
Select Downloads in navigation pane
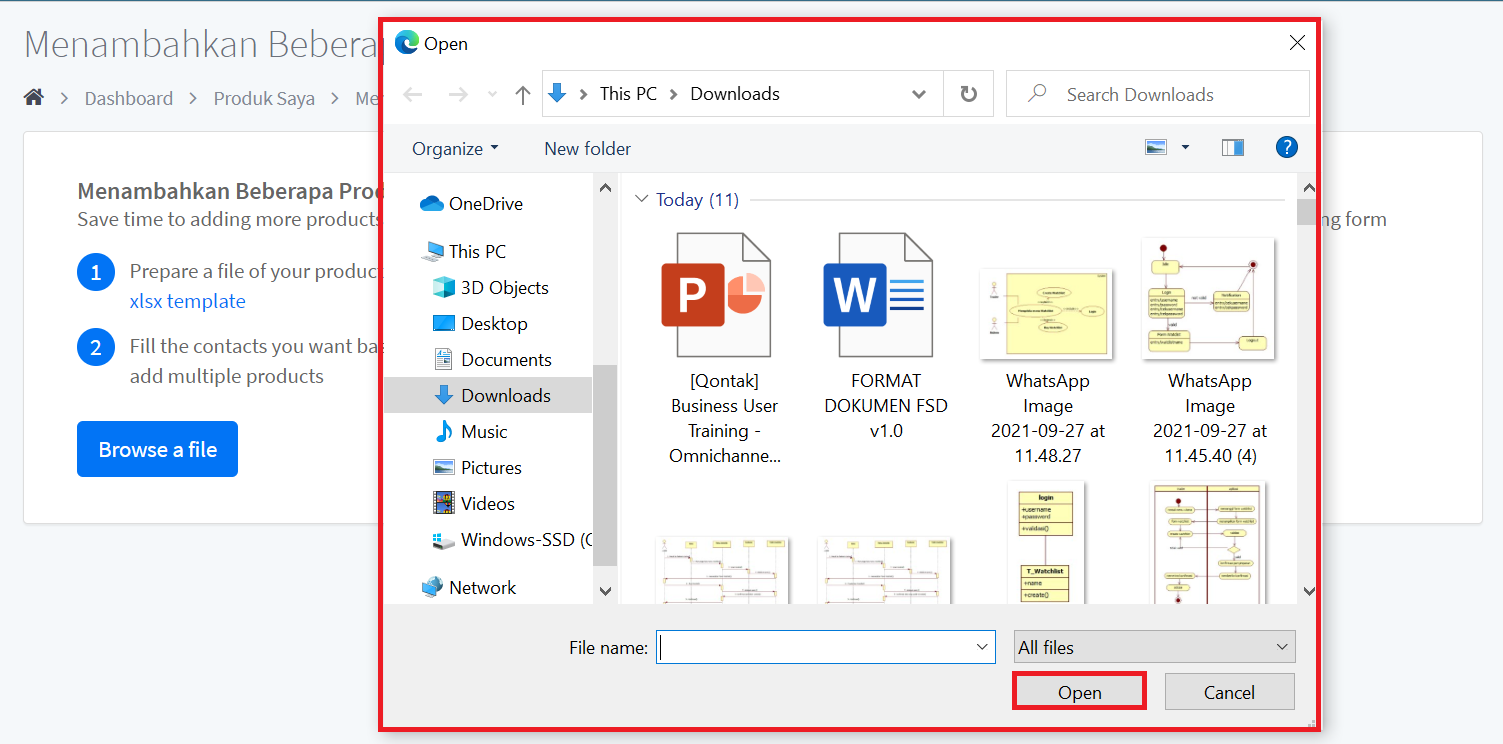tap(488, 396)
